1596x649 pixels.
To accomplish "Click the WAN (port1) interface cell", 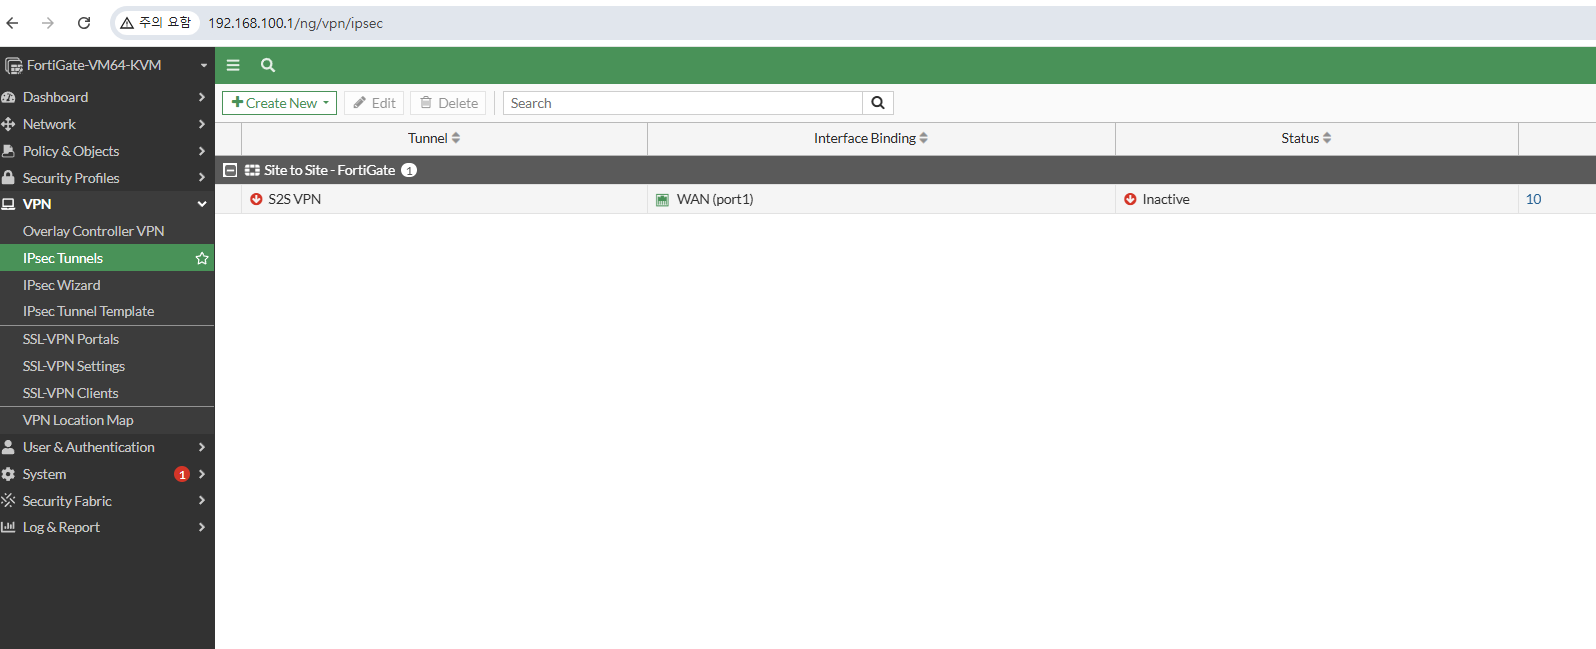I will coord(881,199).
